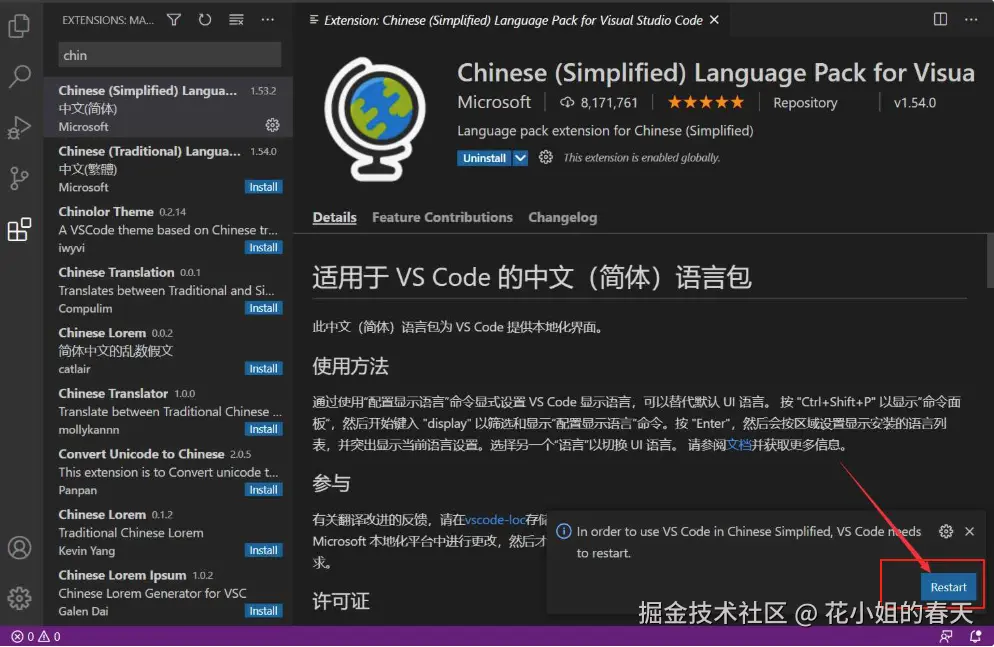
Task: Select the Chinese (Simplified) Language Pack editor tab
Action: 513,20
